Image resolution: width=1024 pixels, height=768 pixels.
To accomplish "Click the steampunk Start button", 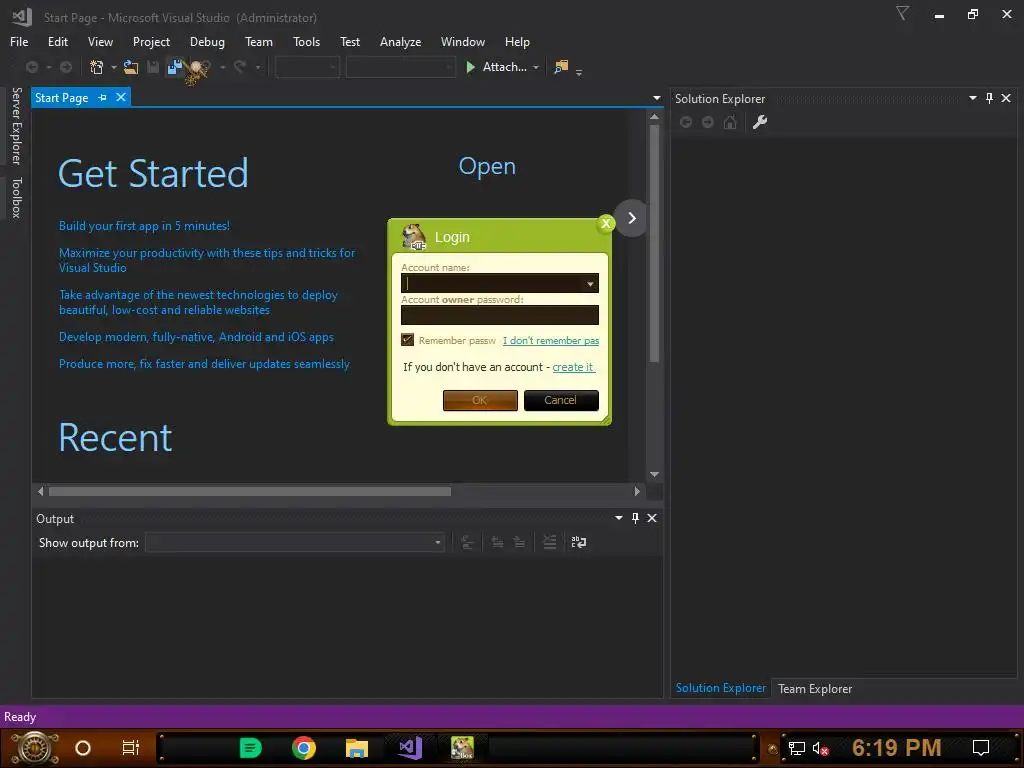I will point(35,748).
